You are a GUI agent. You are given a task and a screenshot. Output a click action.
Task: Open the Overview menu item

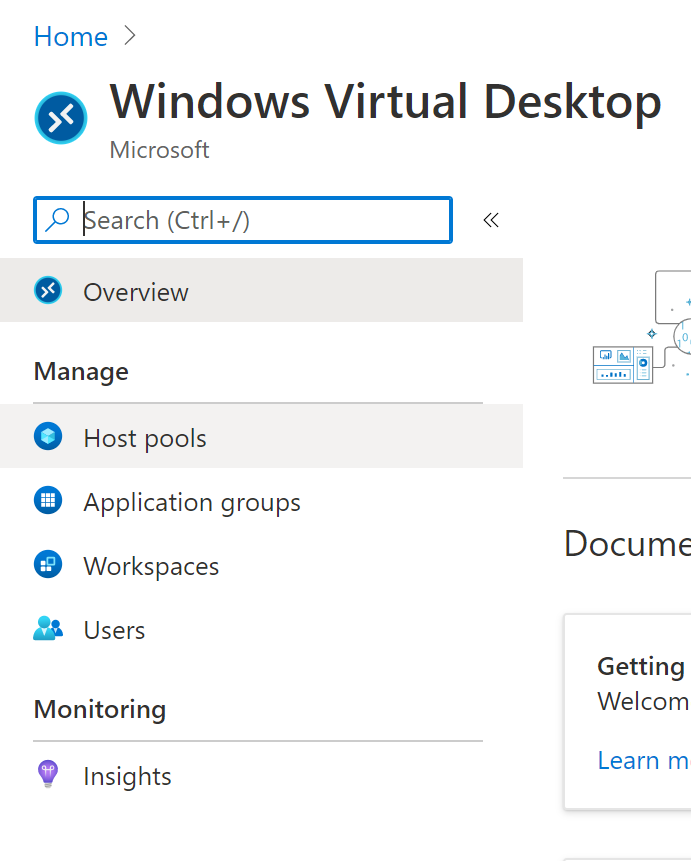tap(261, 290)
